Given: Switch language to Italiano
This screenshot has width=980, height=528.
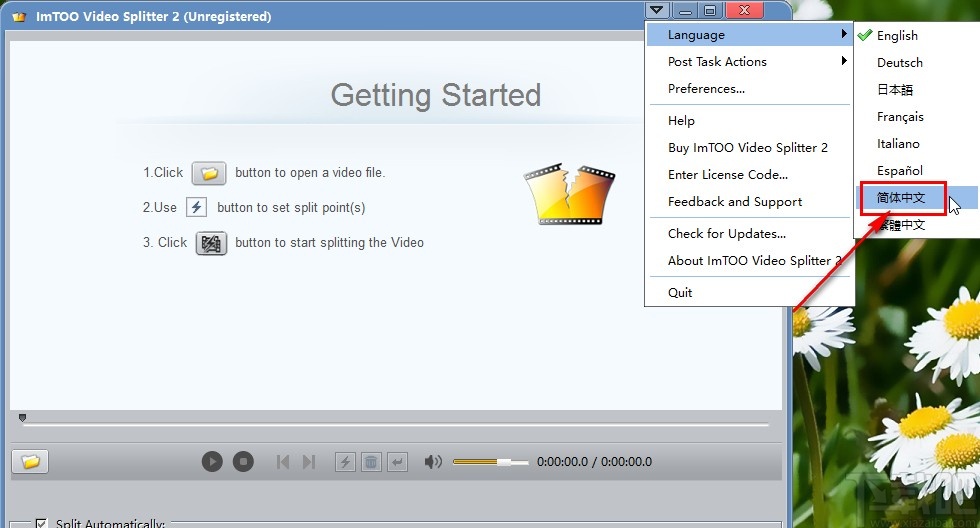Looking at the screenshot, I should click(x=916, y=144).
